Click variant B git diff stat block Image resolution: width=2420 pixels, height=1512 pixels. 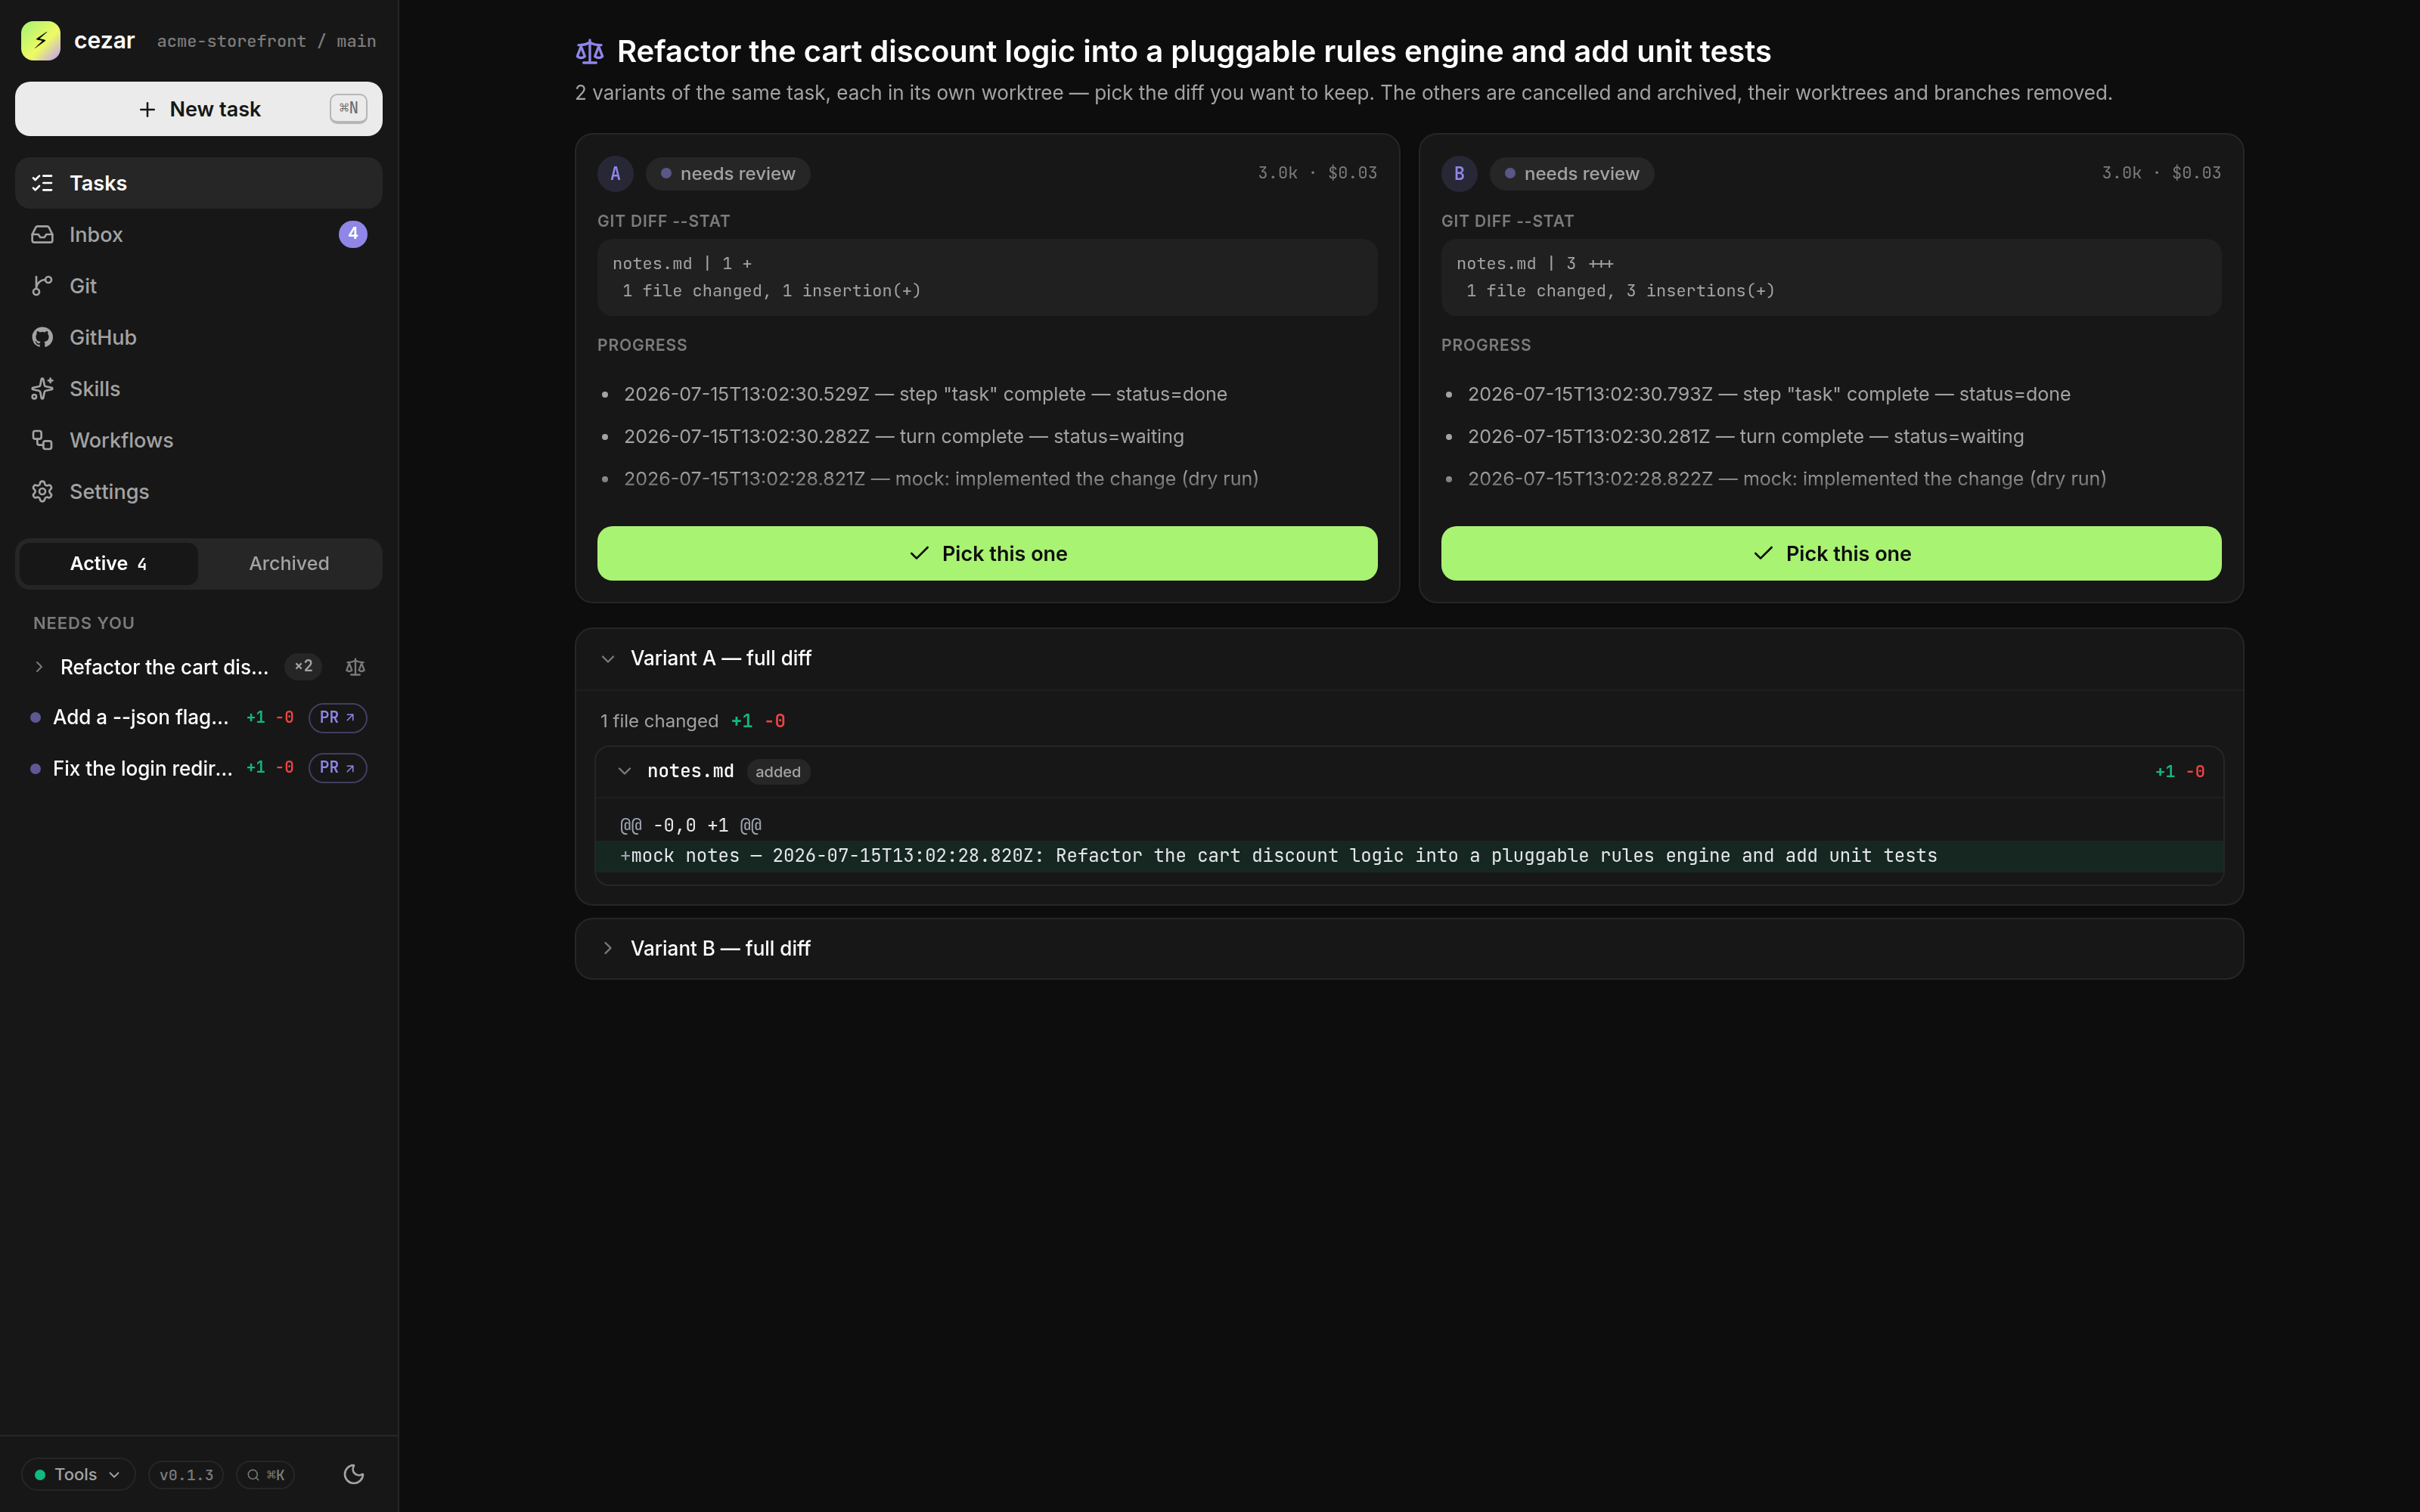1831,277
